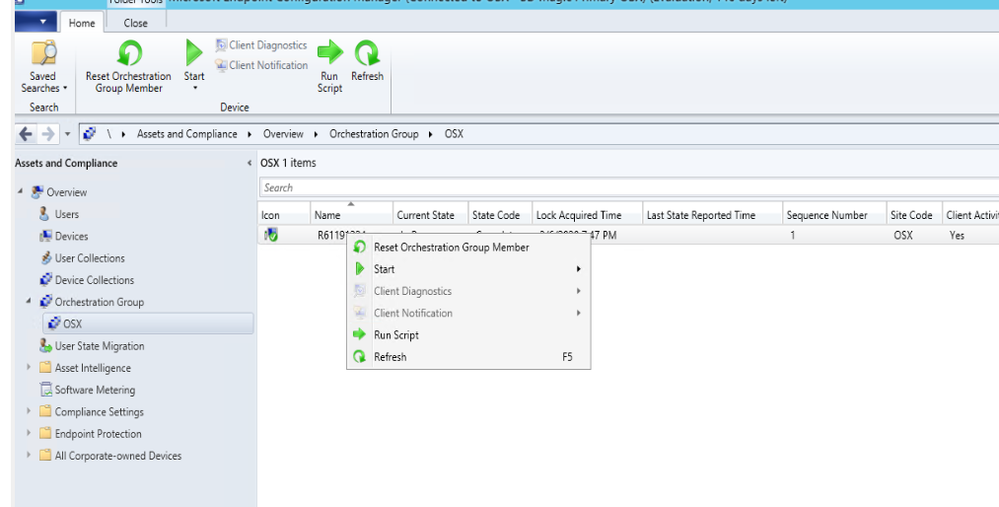The width and height of the screenshot is (999, 507).
Task: Collapse the Assets and Compliance pane
Action: coord(249,163)
